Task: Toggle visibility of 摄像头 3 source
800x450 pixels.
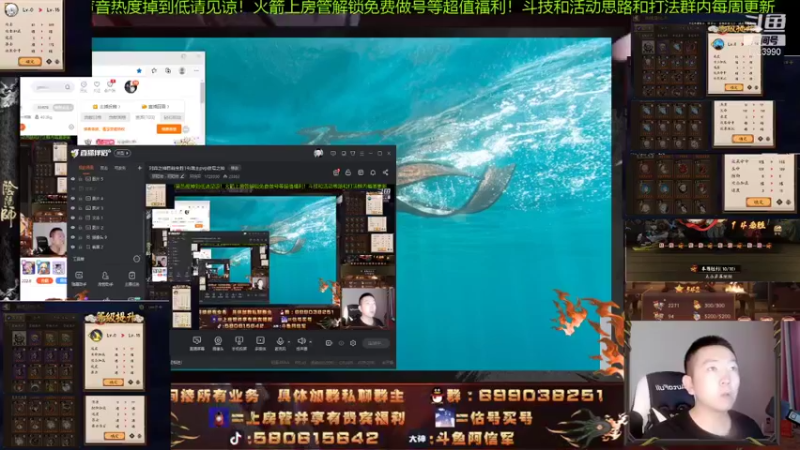Action: (73, 237)
